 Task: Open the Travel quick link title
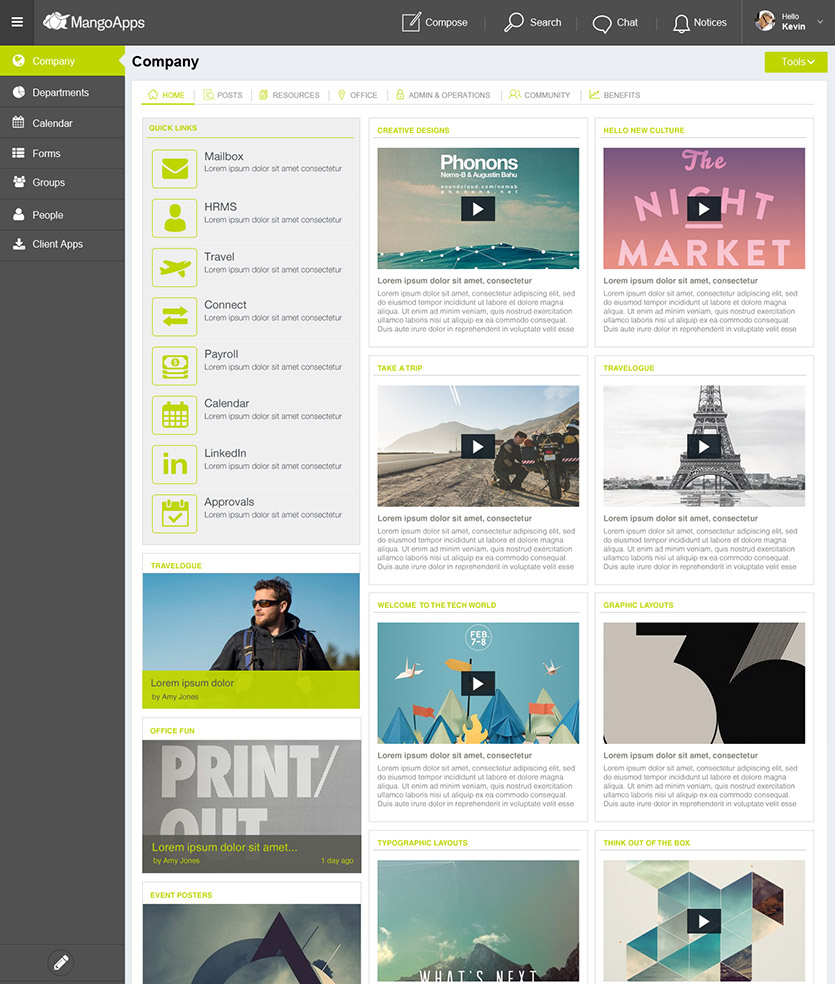[219, 257]
